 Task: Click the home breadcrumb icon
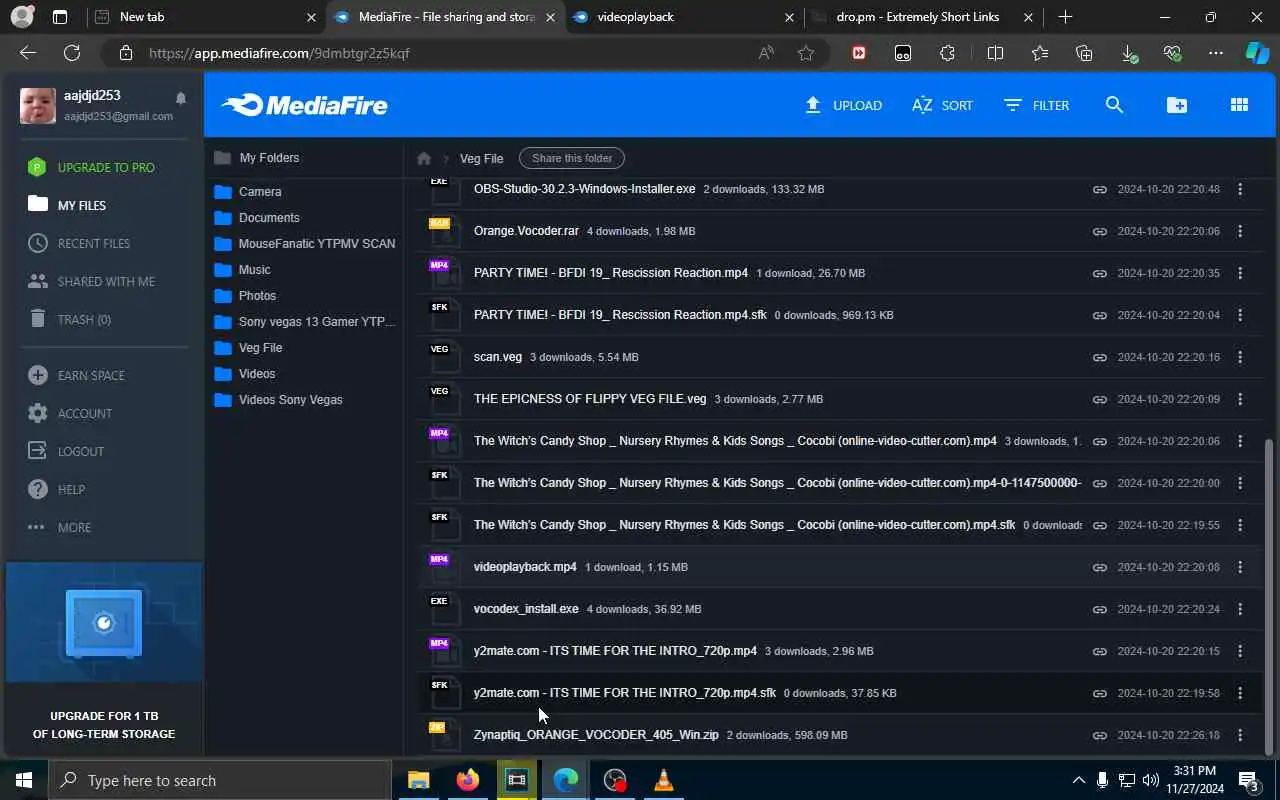coord(424,158)
